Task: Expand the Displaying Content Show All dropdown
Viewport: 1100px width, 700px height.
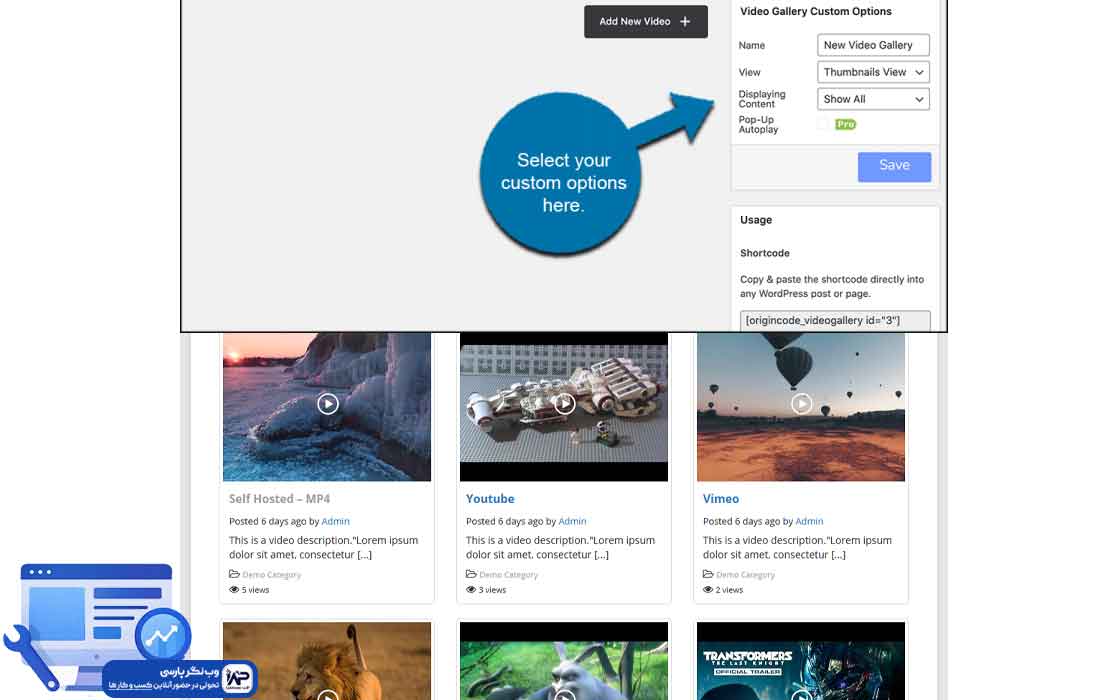Action: click(873, 99)
